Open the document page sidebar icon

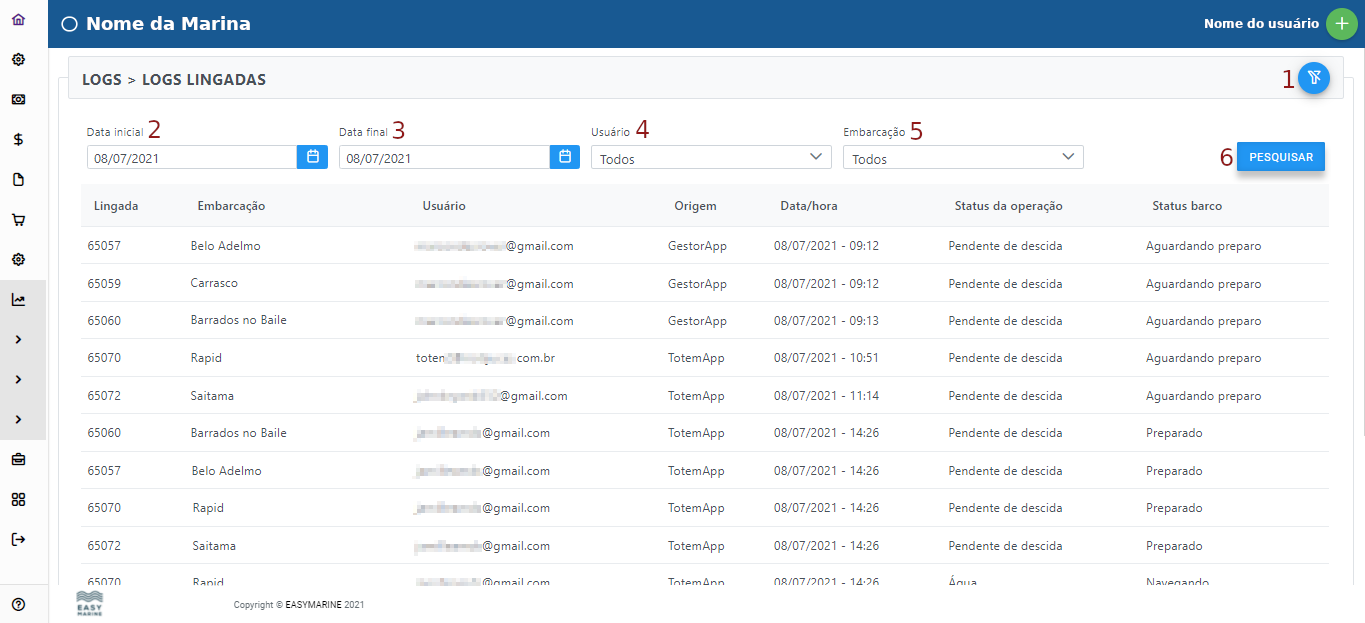tap(18, 180)
